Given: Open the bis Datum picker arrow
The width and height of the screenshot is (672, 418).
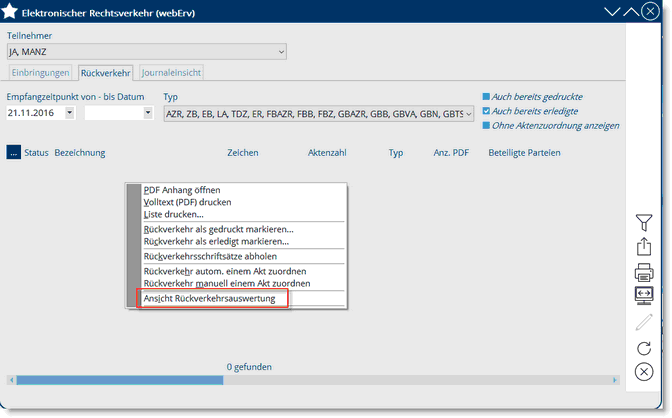Looking at the screenshot, I should tap(148, 113).
